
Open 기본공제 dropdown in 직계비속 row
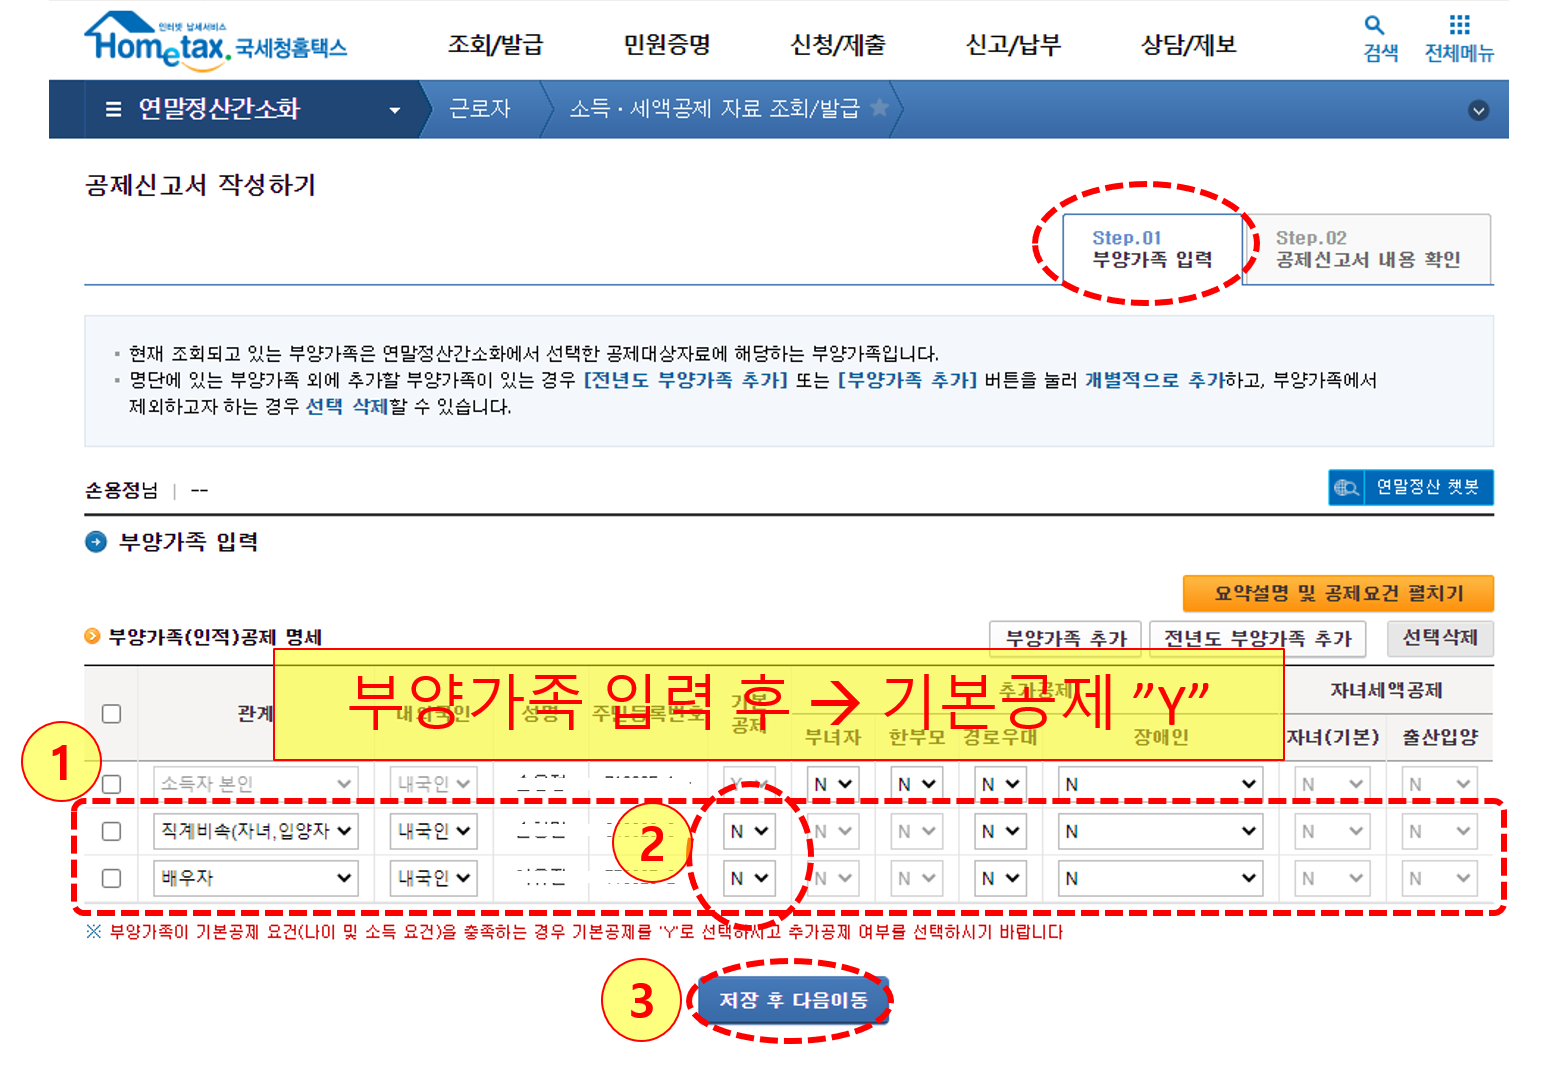coord(749,831)
